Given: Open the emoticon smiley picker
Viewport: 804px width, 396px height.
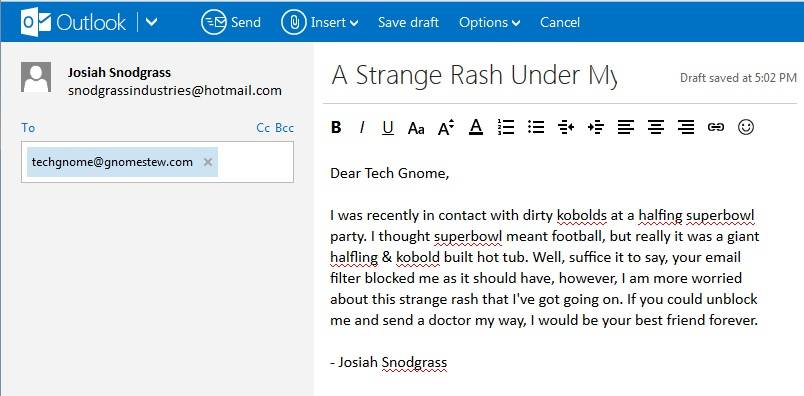Looking at the screenshot, I should pos(746,127).
